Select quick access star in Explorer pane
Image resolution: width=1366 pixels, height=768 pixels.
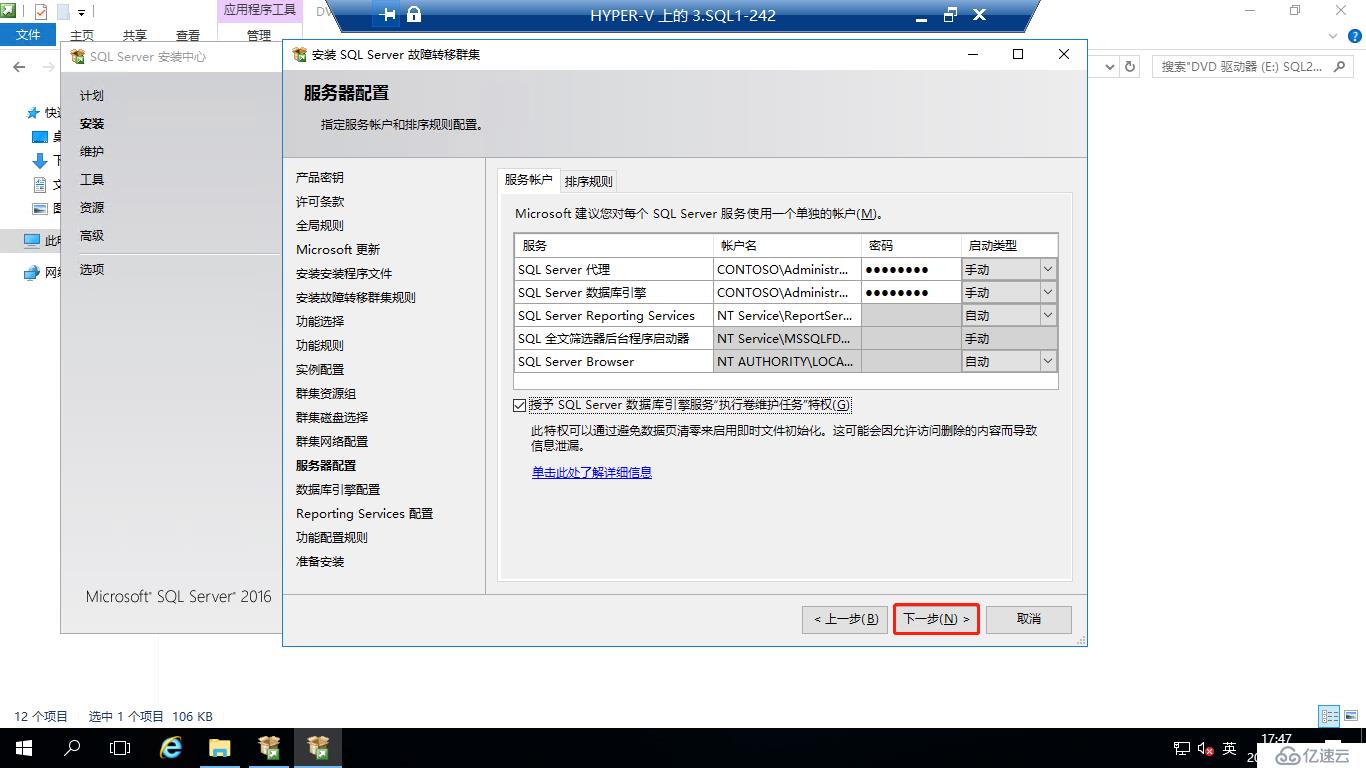(x=34, y=113)
